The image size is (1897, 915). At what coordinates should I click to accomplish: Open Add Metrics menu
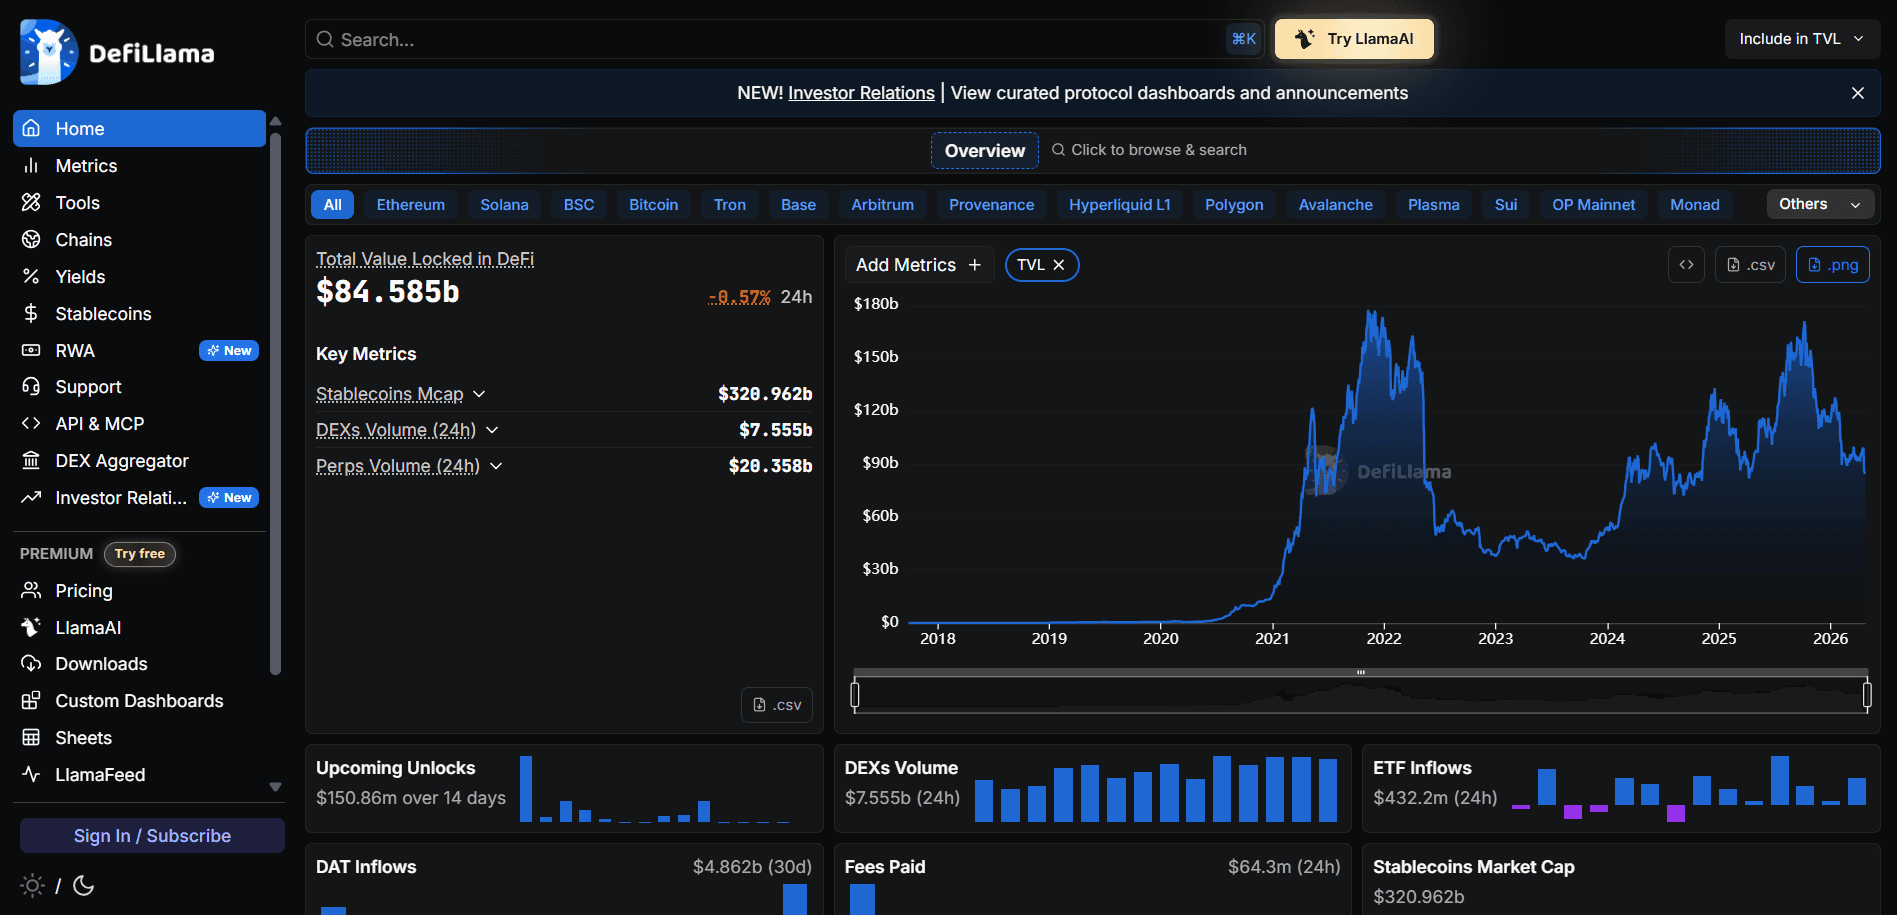919,265
